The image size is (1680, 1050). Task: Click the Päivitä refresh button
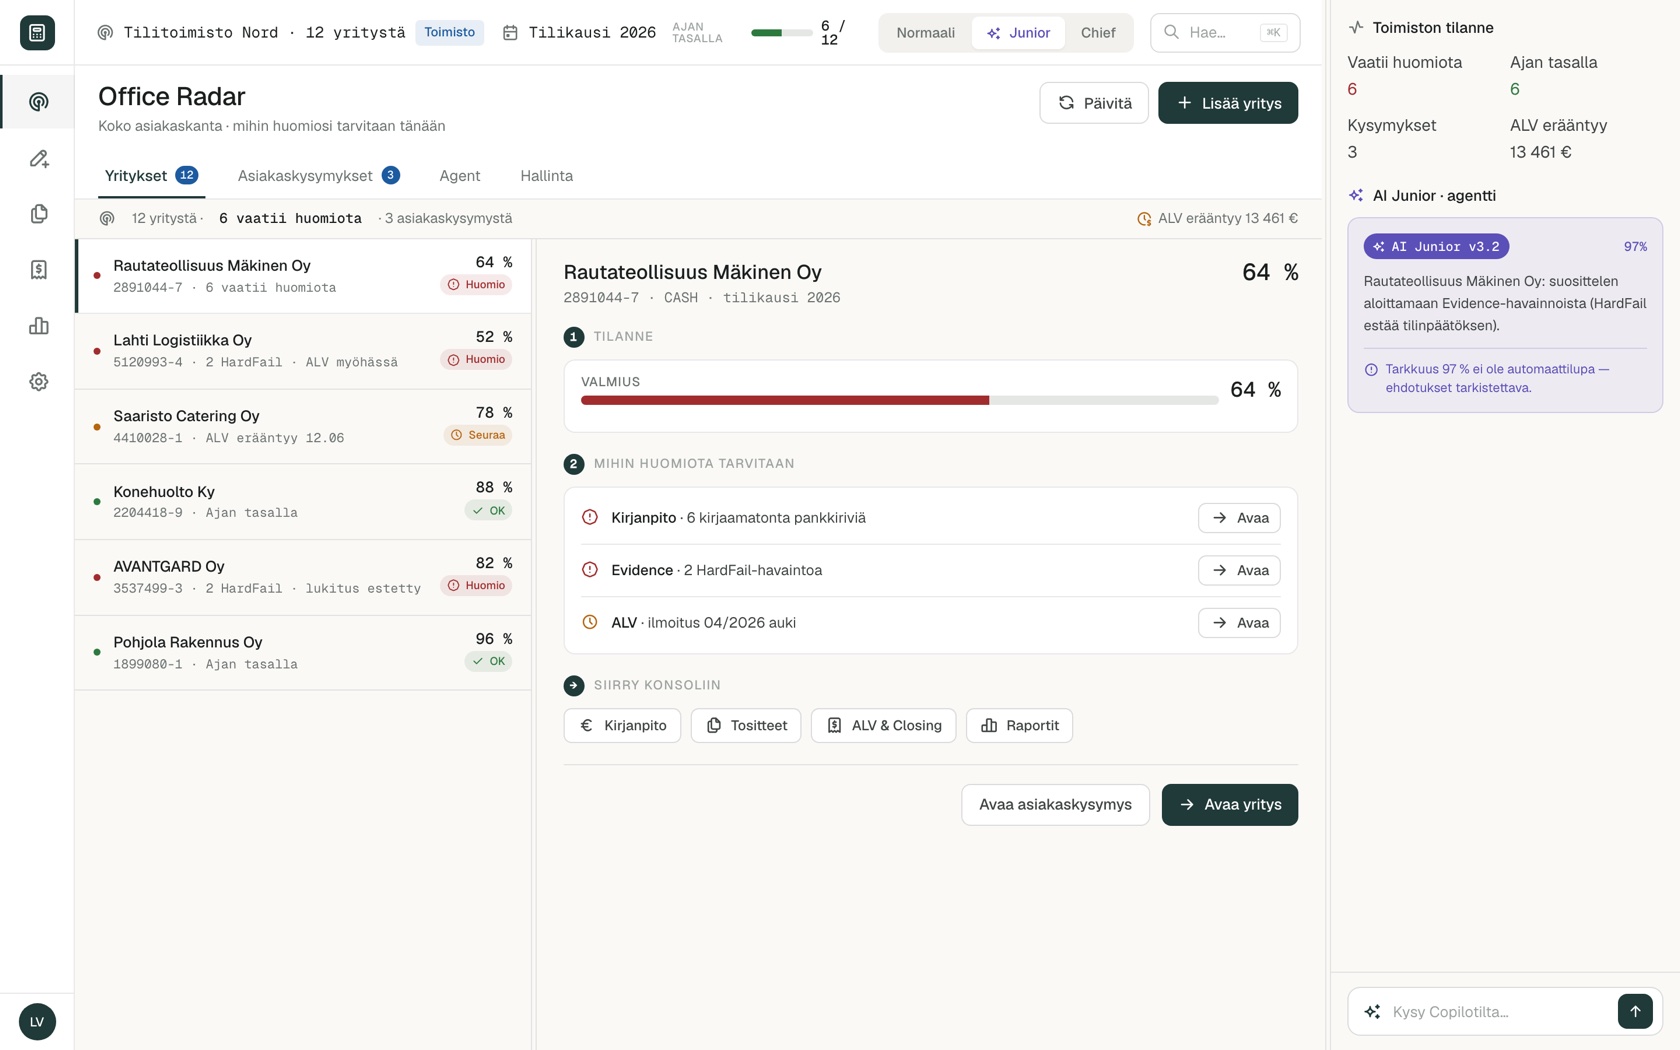click(x=1094, y=103)
